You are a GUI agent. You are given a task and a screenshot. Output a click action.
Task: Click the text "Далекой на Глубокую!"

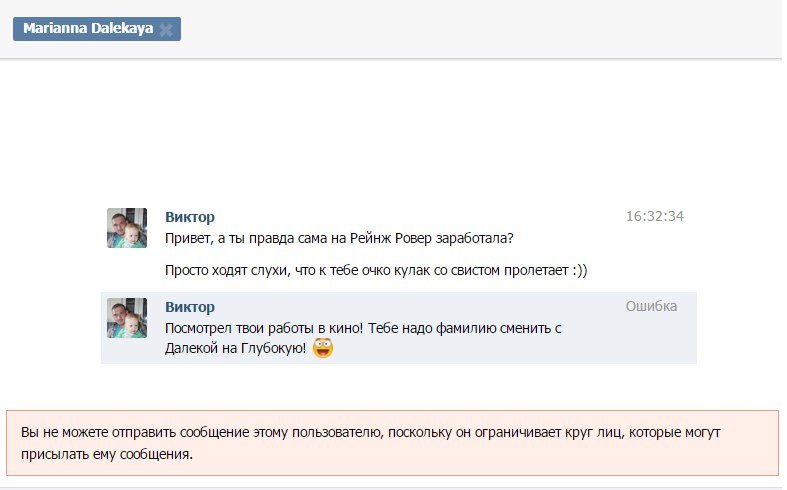pyautogui.click(x=235, y=348)
